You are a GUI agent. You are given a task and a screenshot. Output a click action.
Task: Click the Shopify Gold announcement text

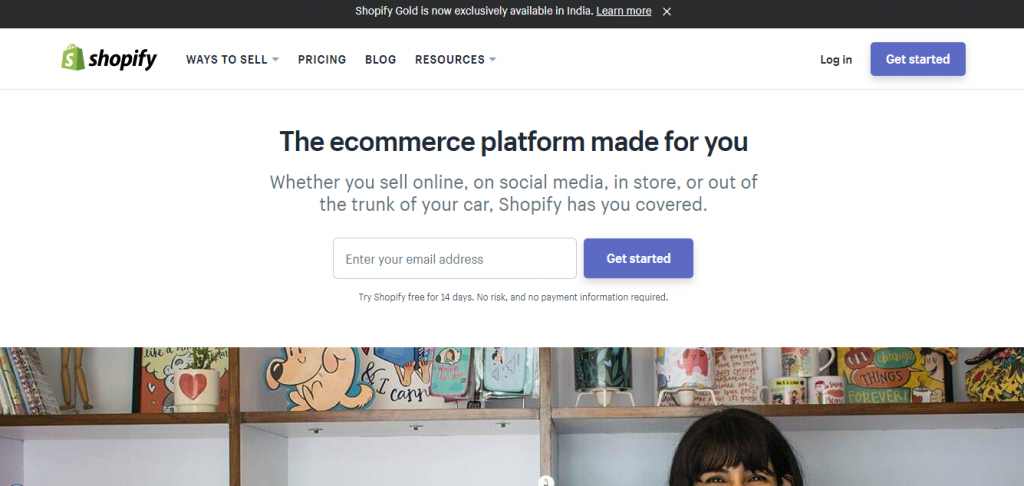pos(475,11)
